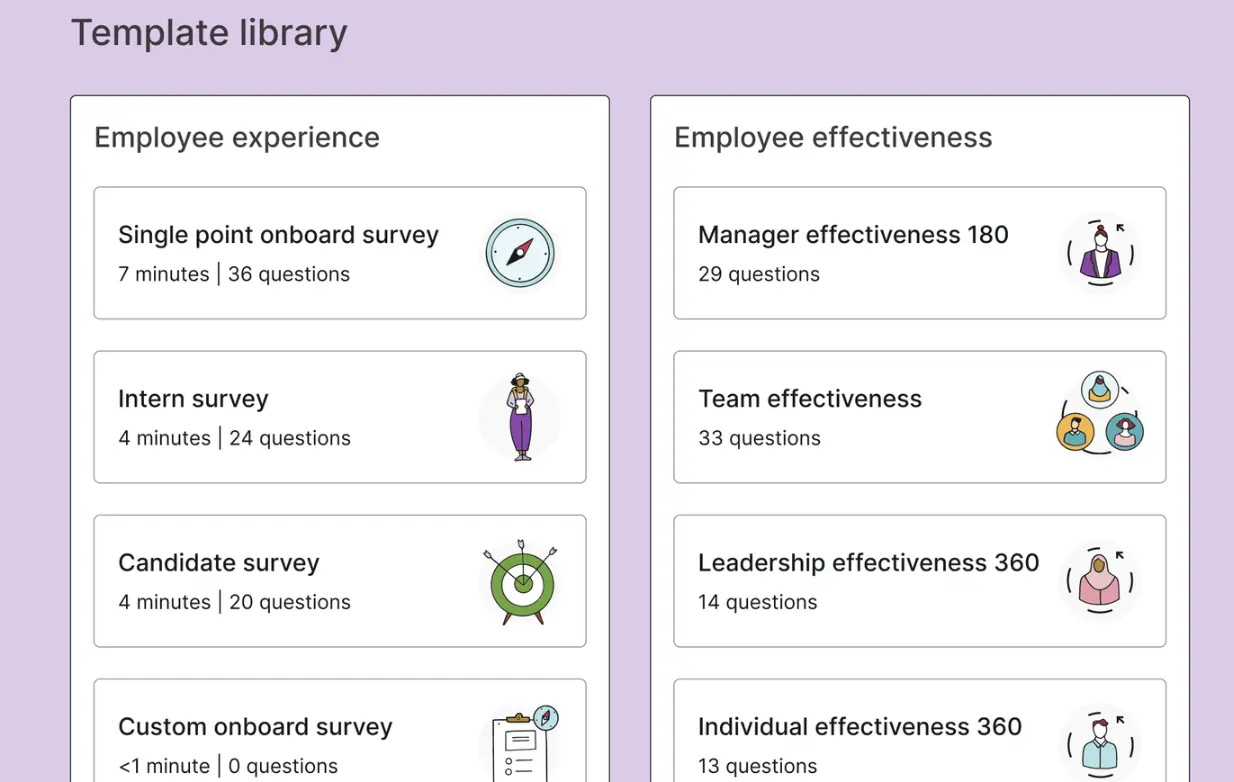The width and height of the screenshot is (1234, 782).
Task: Select the Candidate survey template card
Action: click(340, 581)
